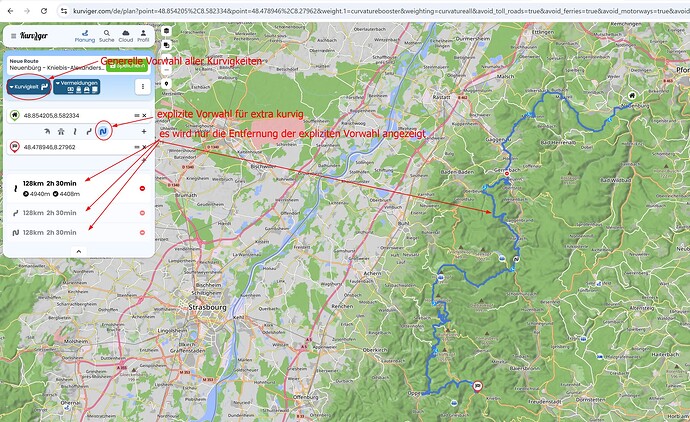
Task: Open the three-dot route options menu
Action: [x=143, y=87]
